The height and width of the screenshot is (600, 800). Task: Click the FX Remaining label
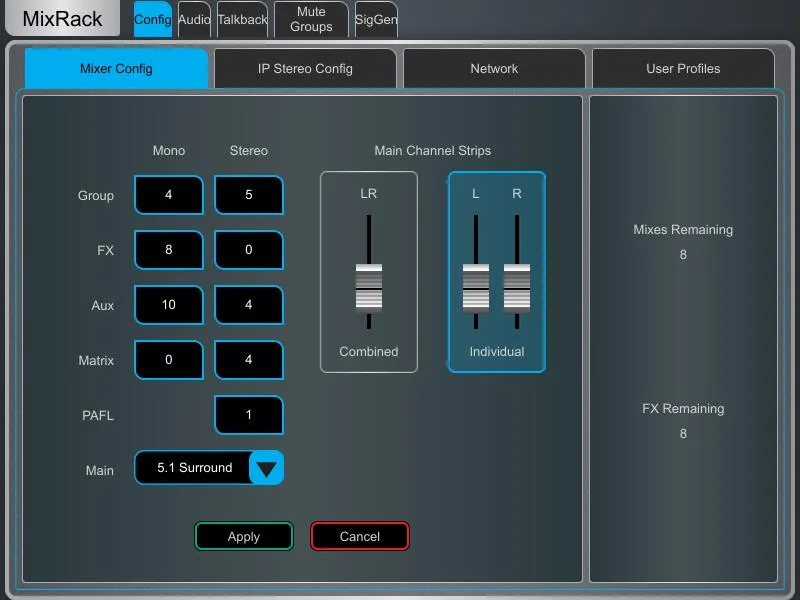coord(683,409)
